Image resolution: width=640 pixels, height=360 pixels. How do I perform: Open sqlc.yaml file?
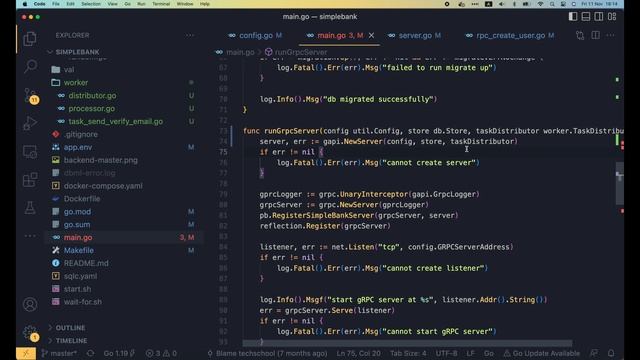[x=80, y=276]
